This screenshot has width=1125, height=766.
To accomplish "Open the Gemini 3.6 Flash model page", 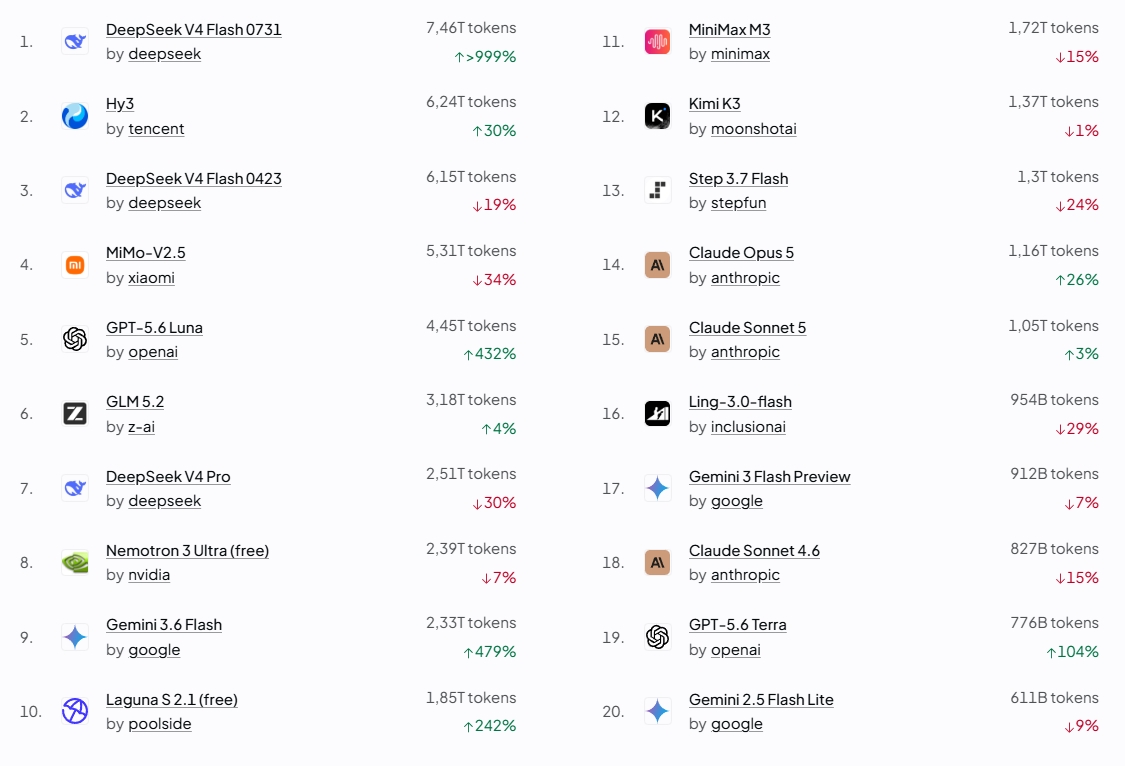I will pos(164,625).
